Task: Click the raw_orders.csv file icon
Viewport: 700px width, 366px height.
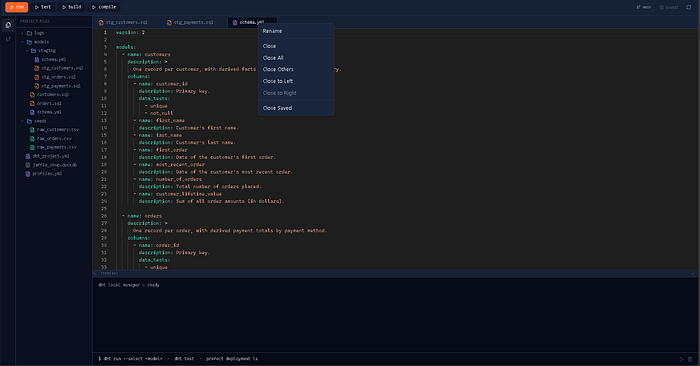Action: coord(32,139)
